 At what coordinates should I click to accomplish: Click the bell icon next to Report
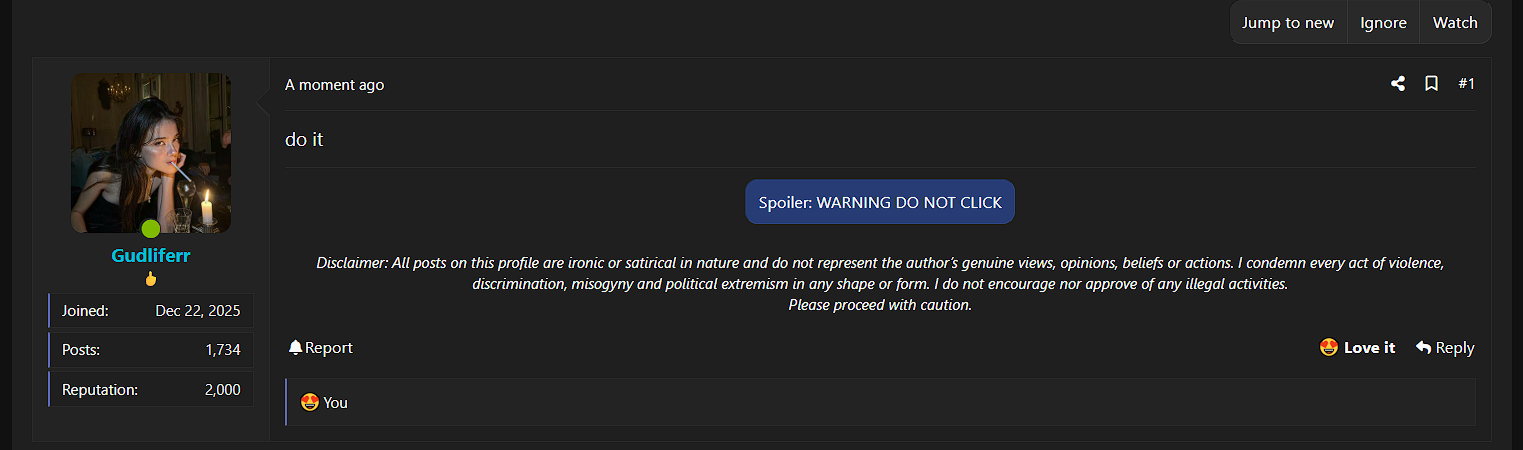tap(295, 347)
